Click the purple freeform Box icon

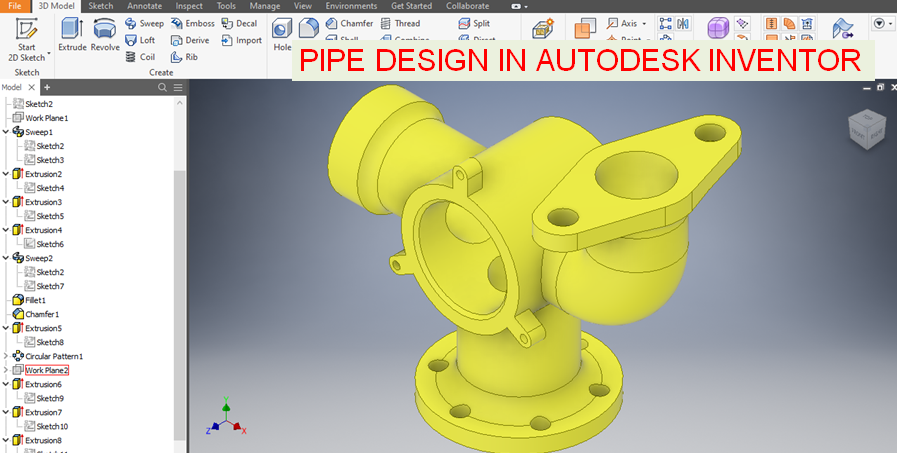(719, 28)
